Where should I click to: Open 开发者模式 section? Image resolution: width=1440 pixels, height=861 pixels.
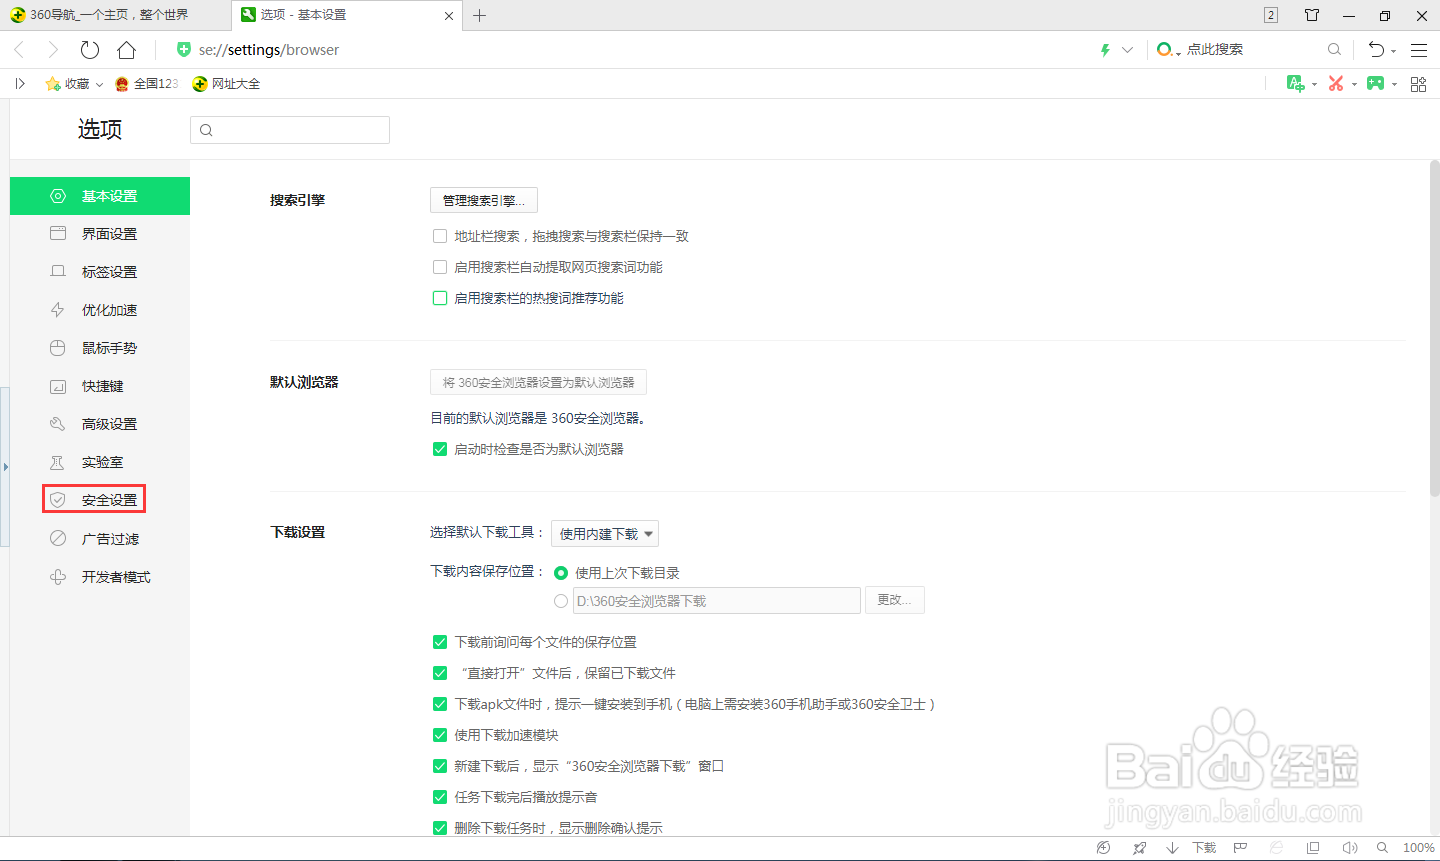click(x=100, y=577)
